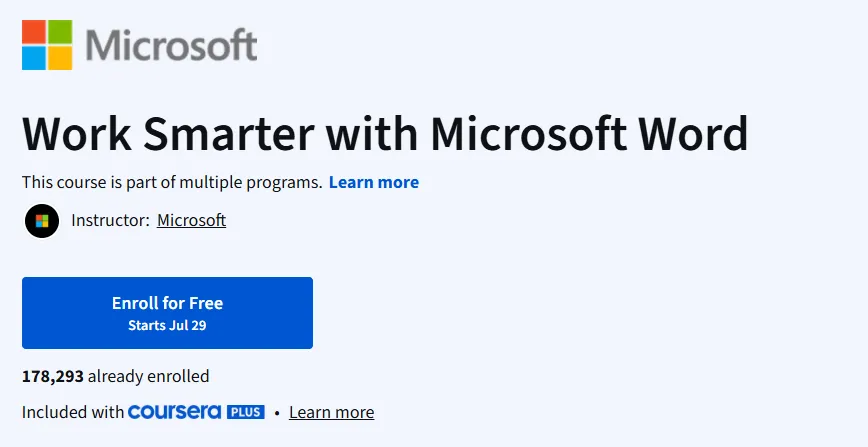
Task: Click the already enrolled text
Action: point(148,377)
